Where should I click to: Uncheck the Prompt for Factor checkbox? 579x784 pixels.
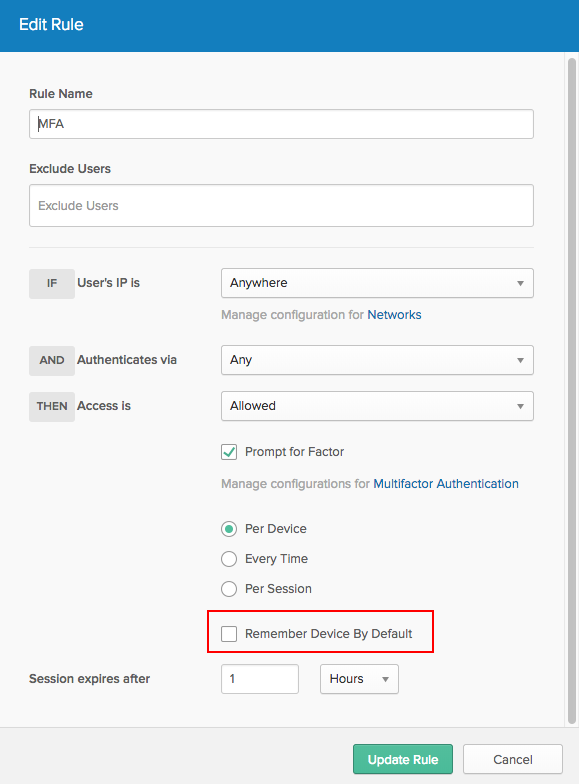[229, 452]
